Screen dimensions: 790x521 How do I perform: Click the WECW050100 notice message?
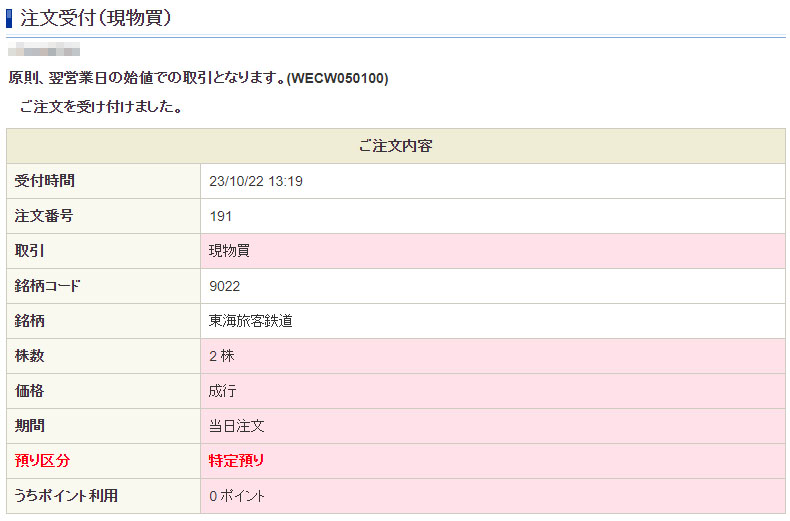click(x=198, y=78)
